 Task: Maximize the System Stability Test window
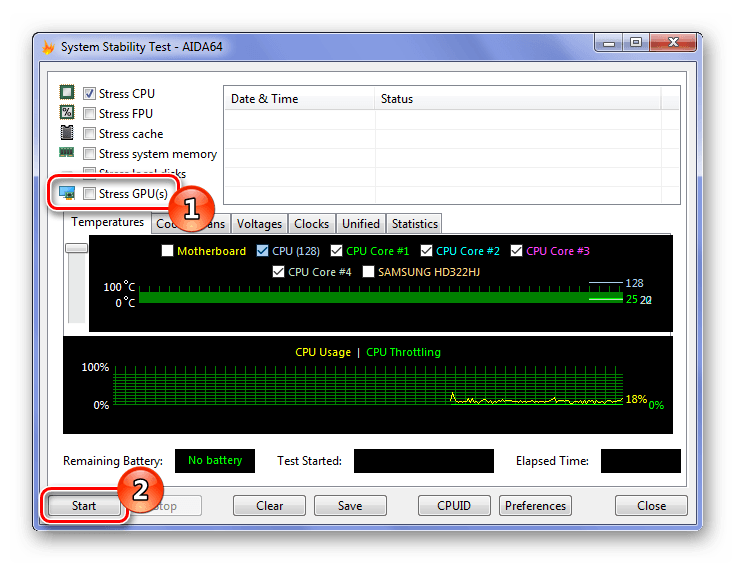coord(636,43)
